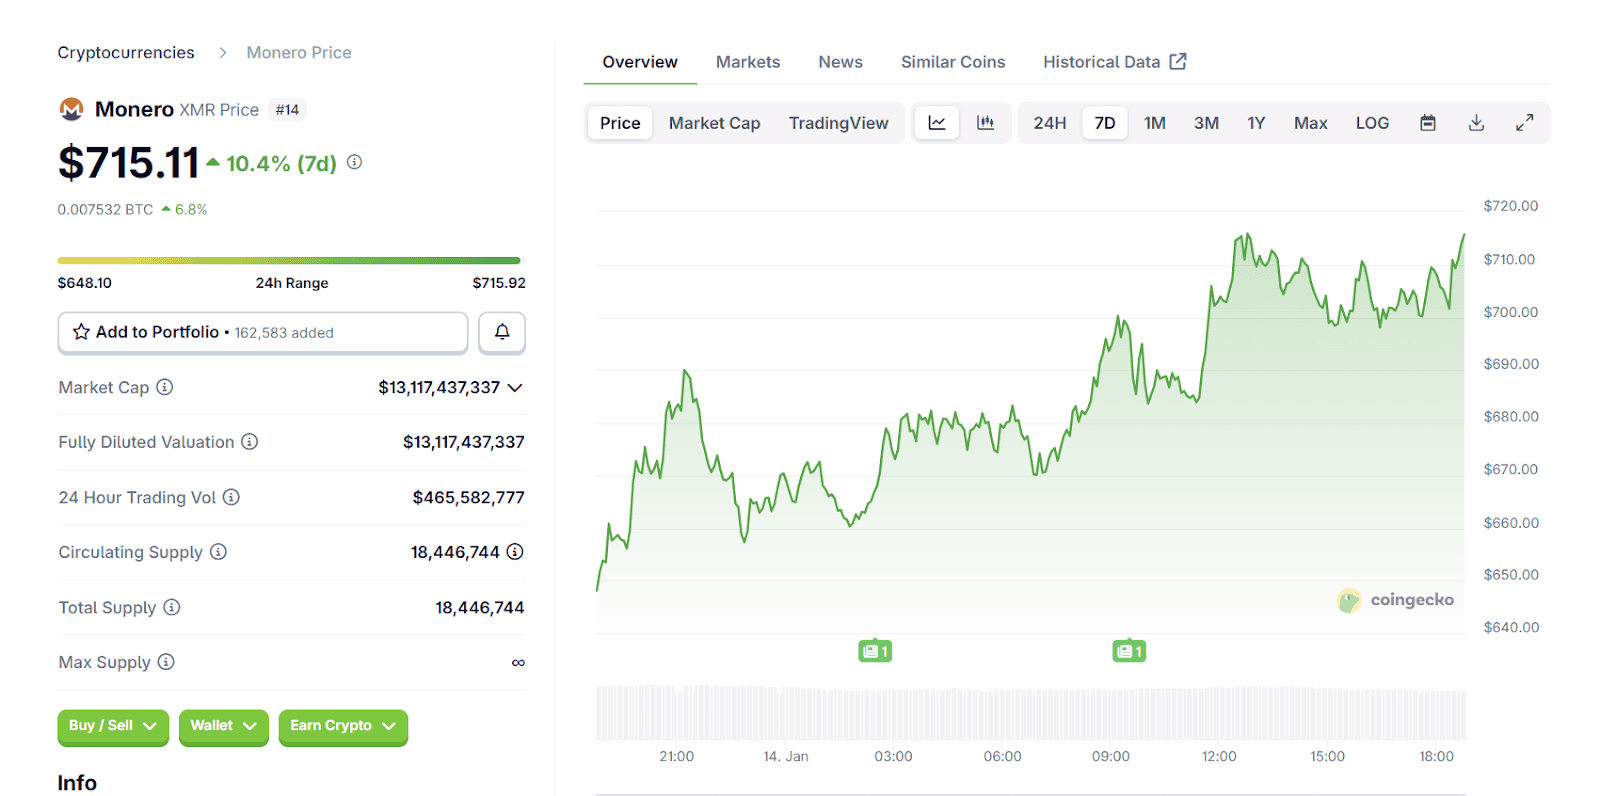Click the Market Cap info icon
The width and height of the screenshot is (1600, 796).
[x=165, y=387]
